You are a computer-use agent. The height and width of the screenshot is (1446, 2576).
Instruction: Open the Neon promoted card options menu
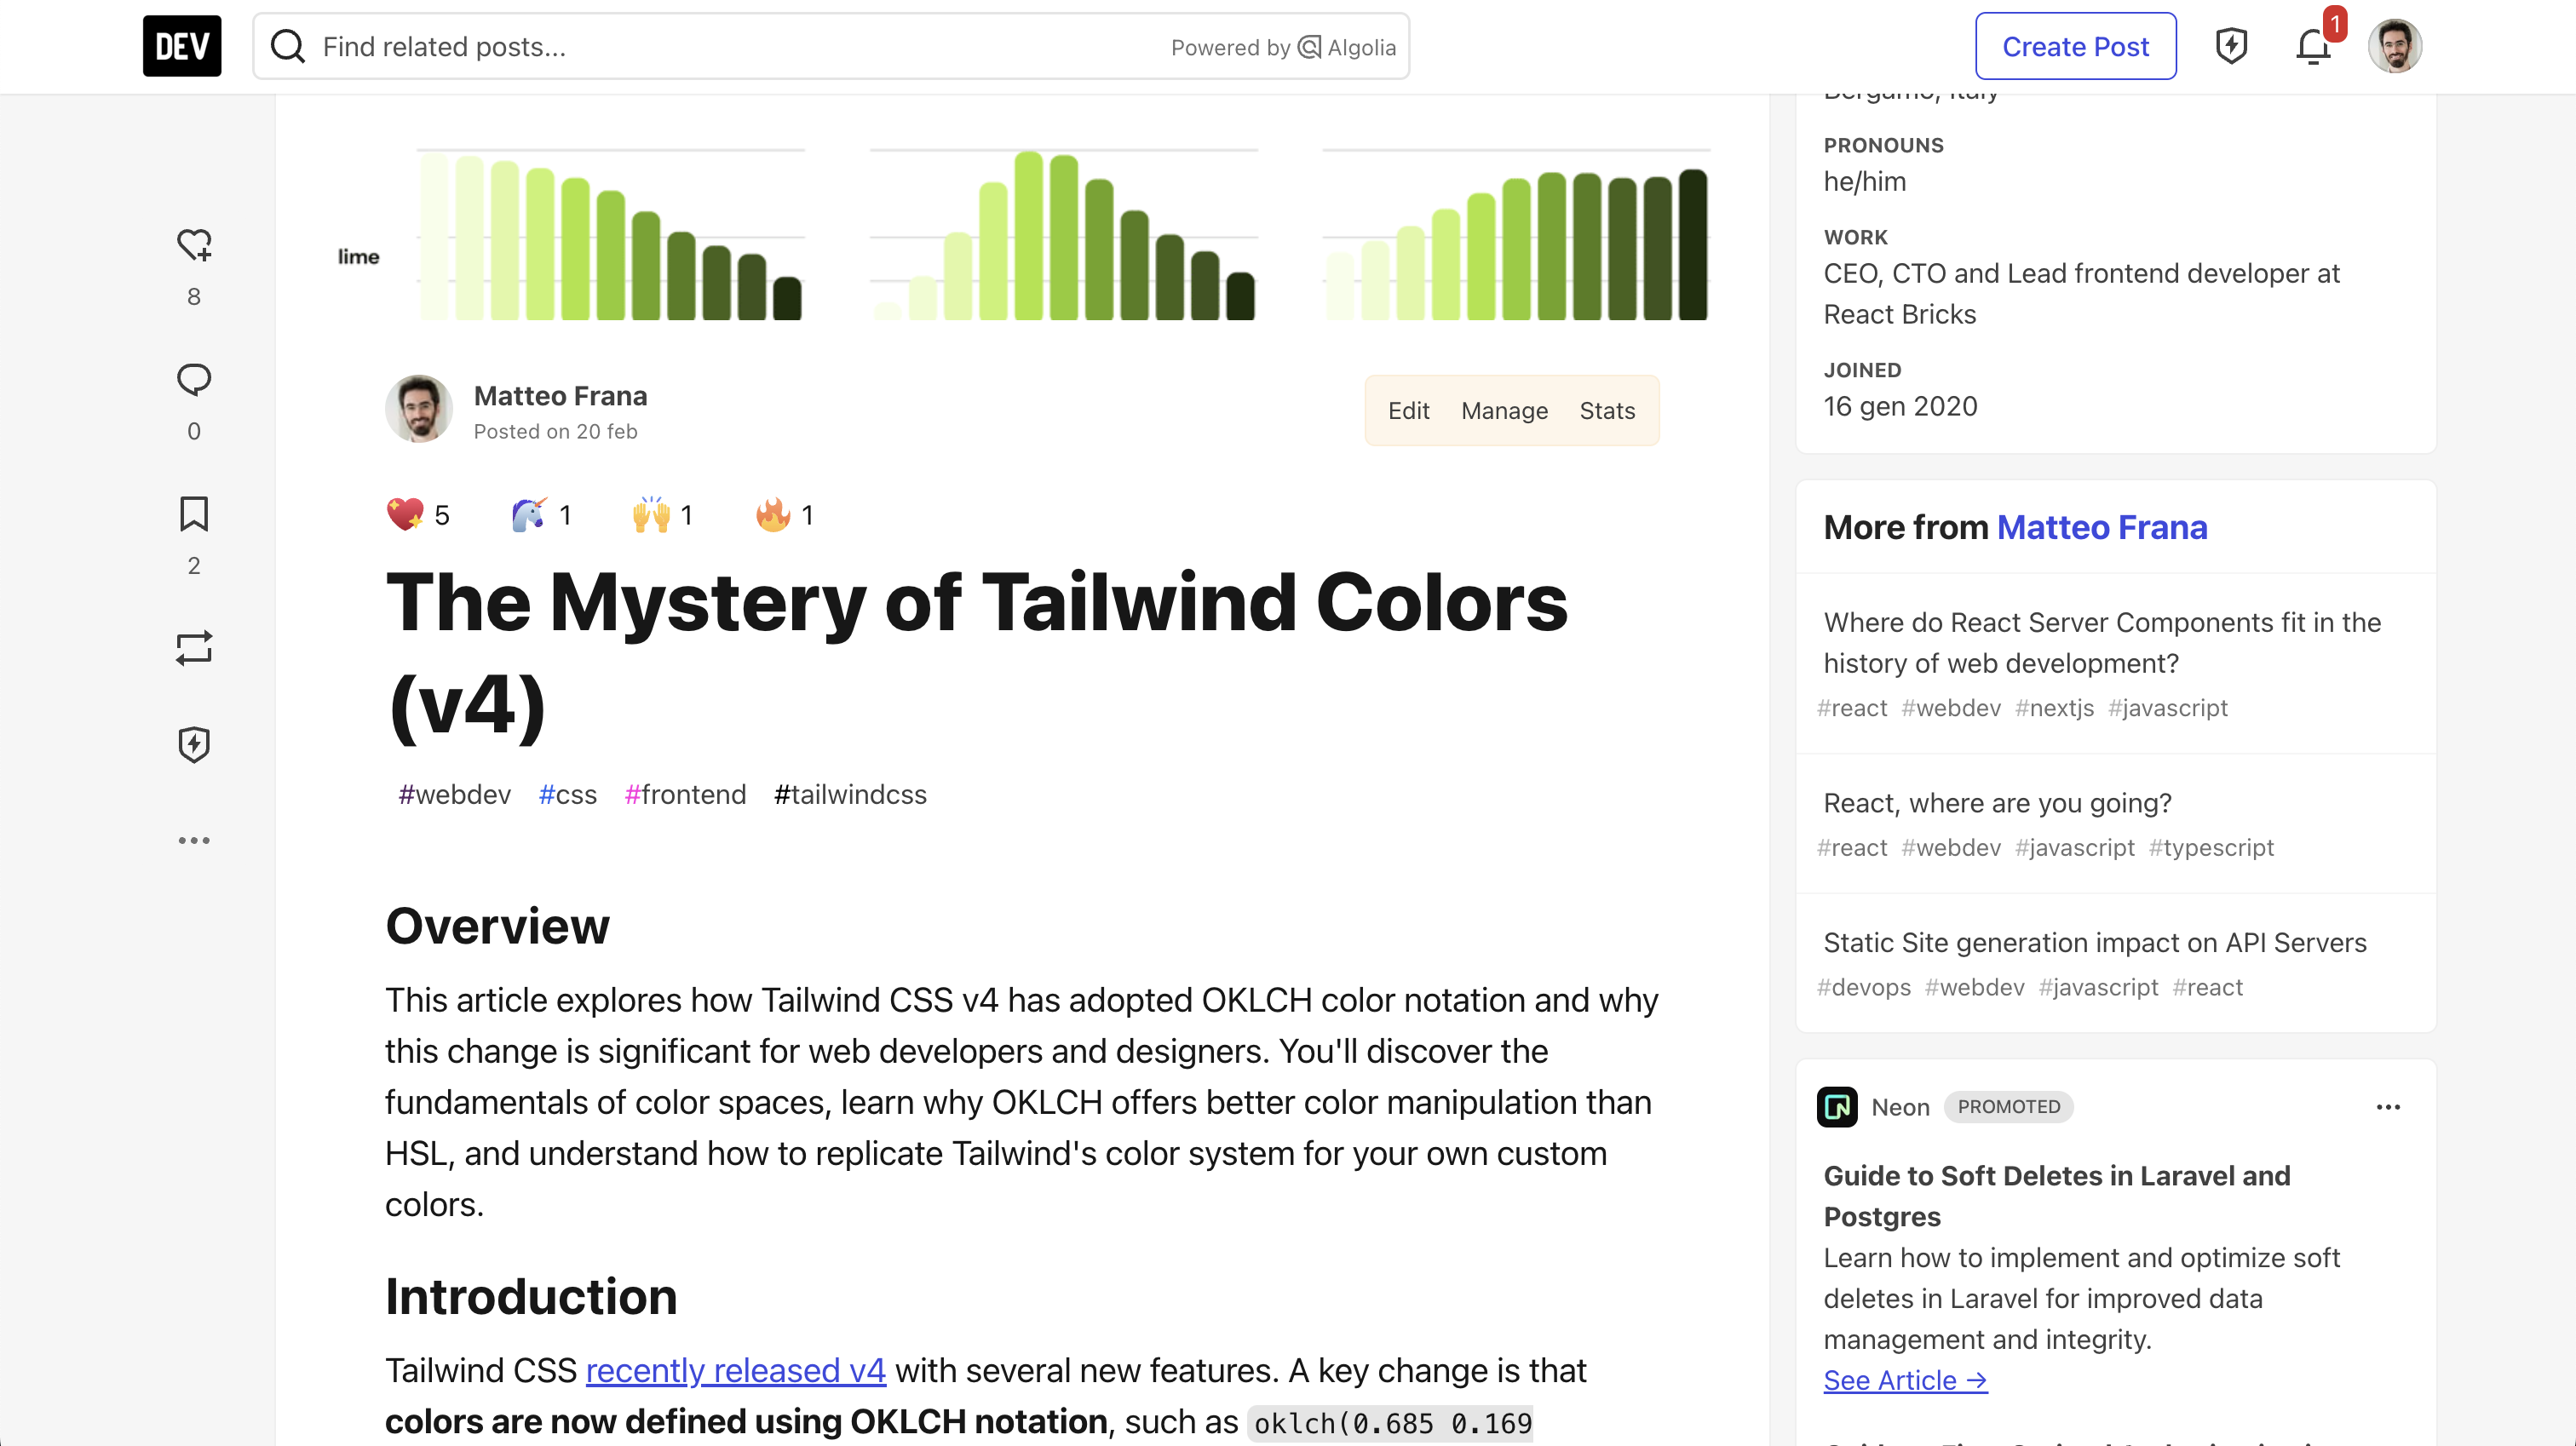coord(2388,1107)
